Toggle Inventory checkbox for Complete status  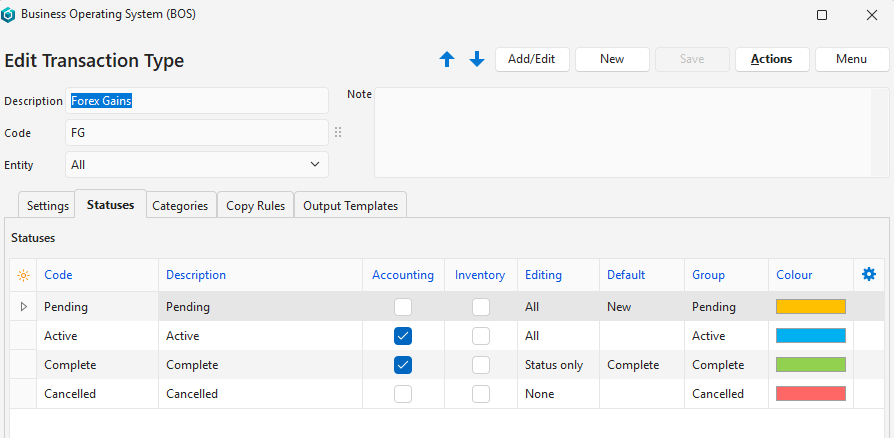[481, 365]
